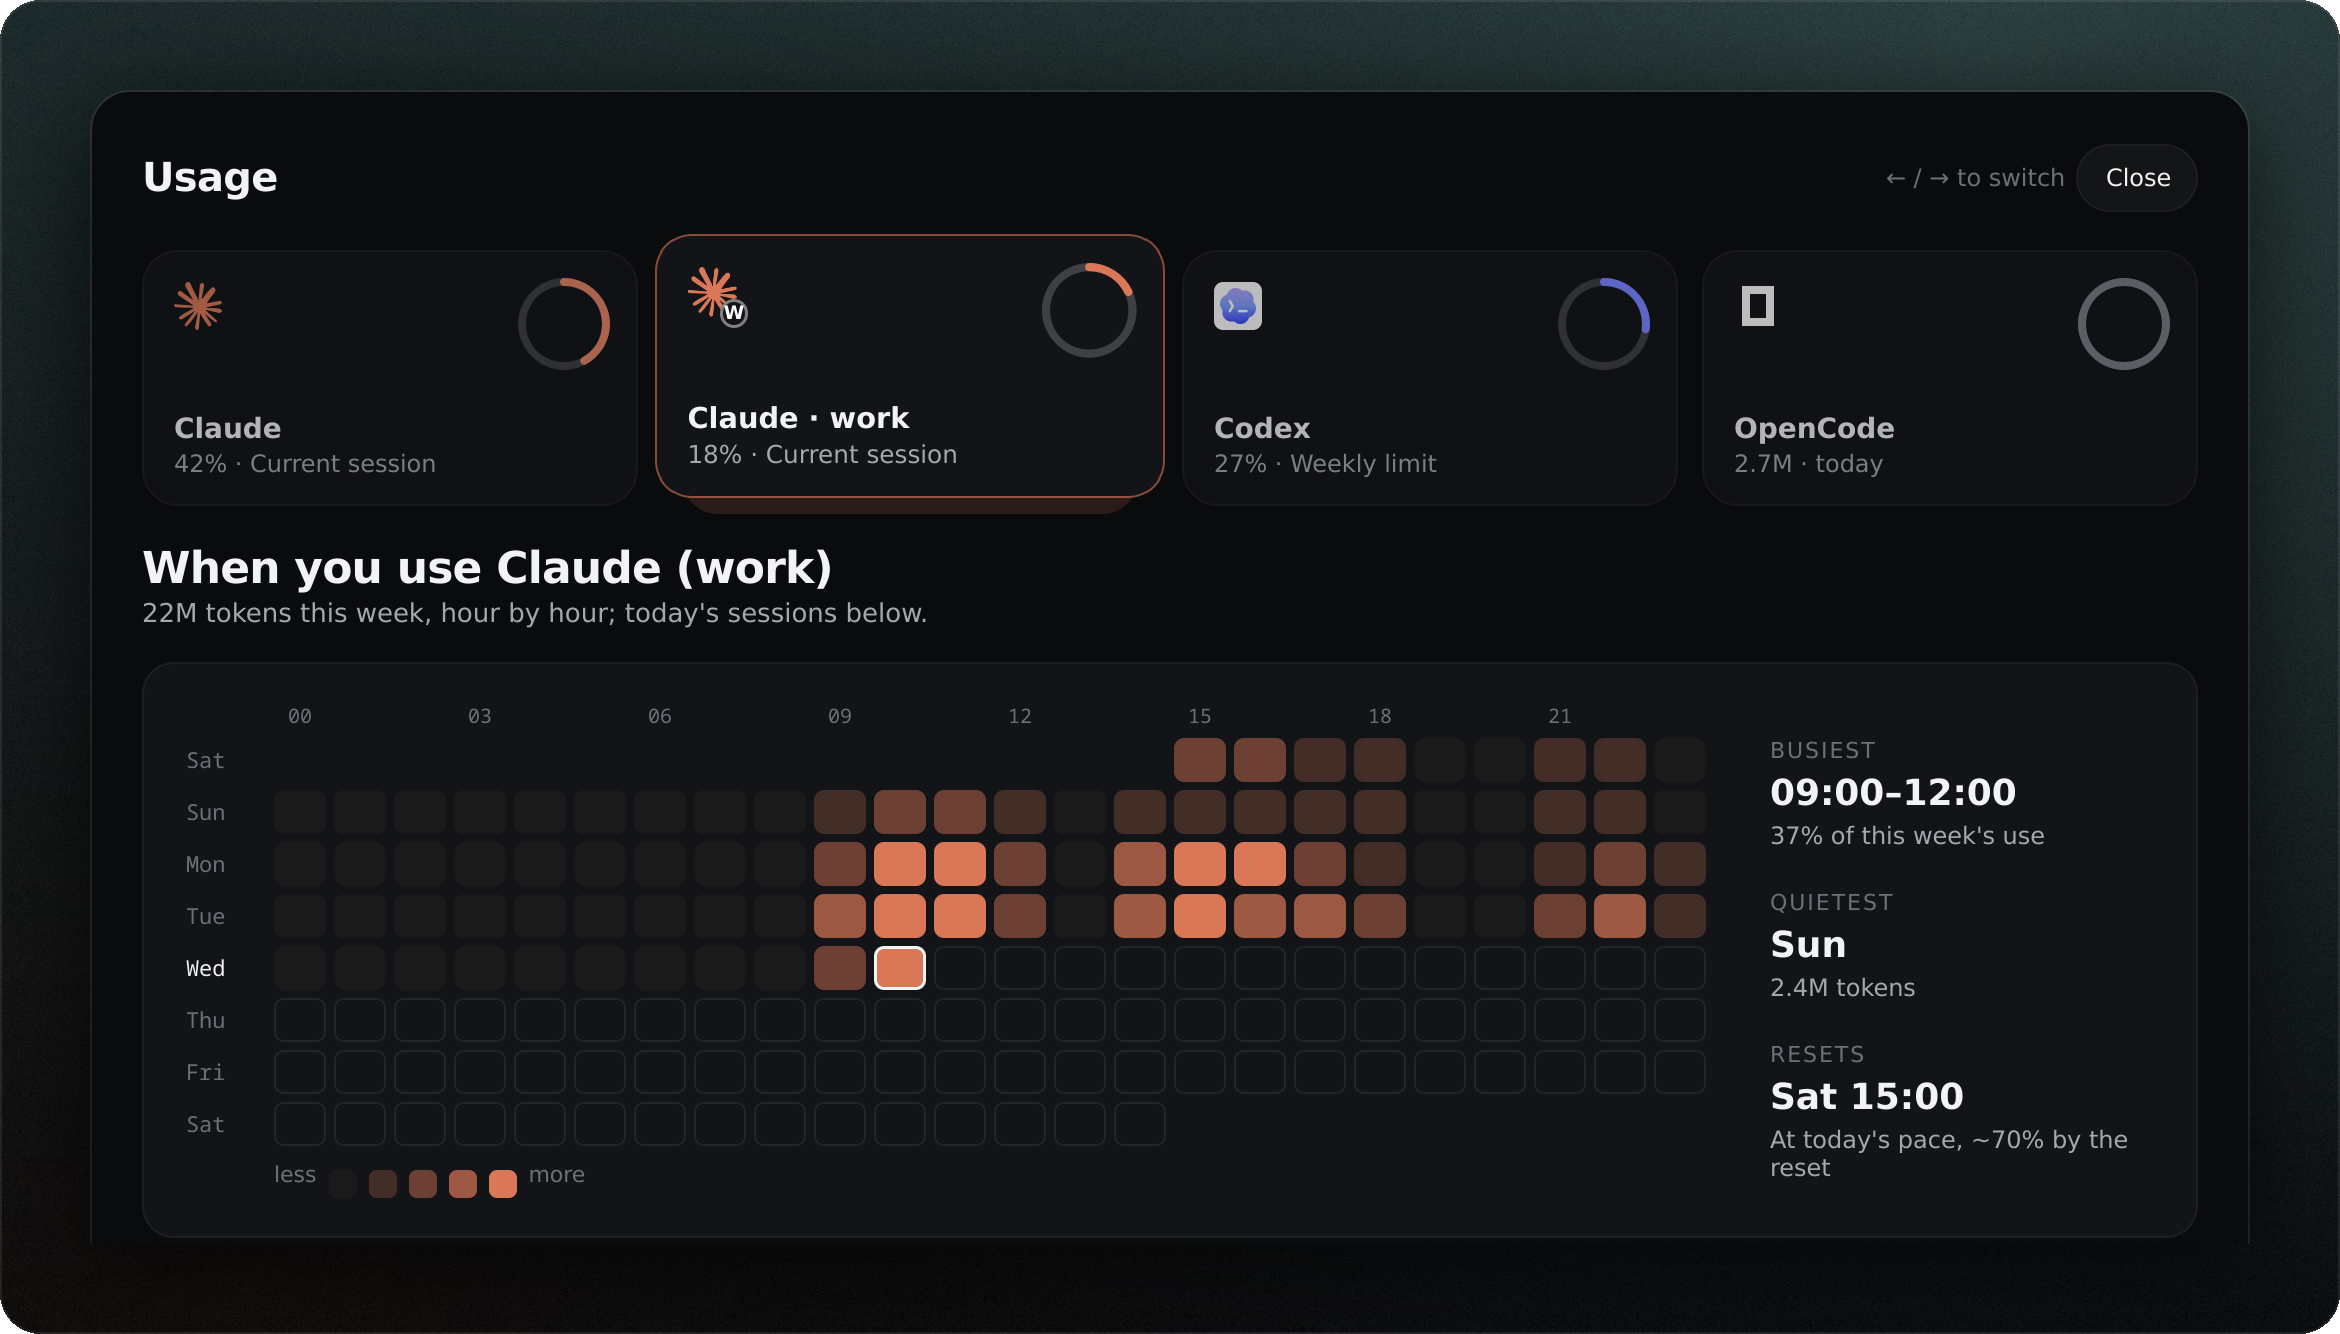Click the Claude starburst logo icon
This screenshot has width=2340, height=1334.
coord(198,305)
